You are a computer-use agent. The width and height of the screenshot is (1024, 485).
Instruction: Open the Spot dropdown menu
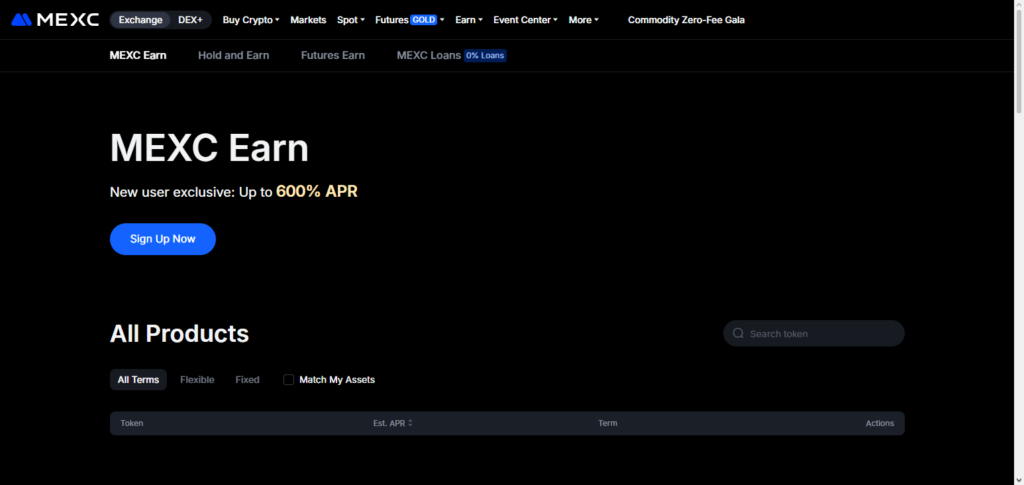click(351, 20)
